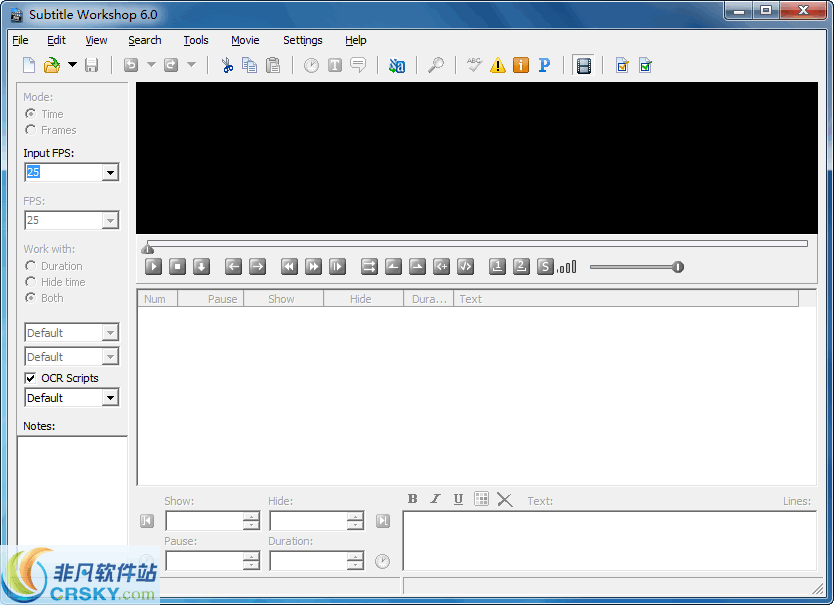Screen dimensions: 834x605
Task: Open the Settings menu
Action: coord(302,40)
